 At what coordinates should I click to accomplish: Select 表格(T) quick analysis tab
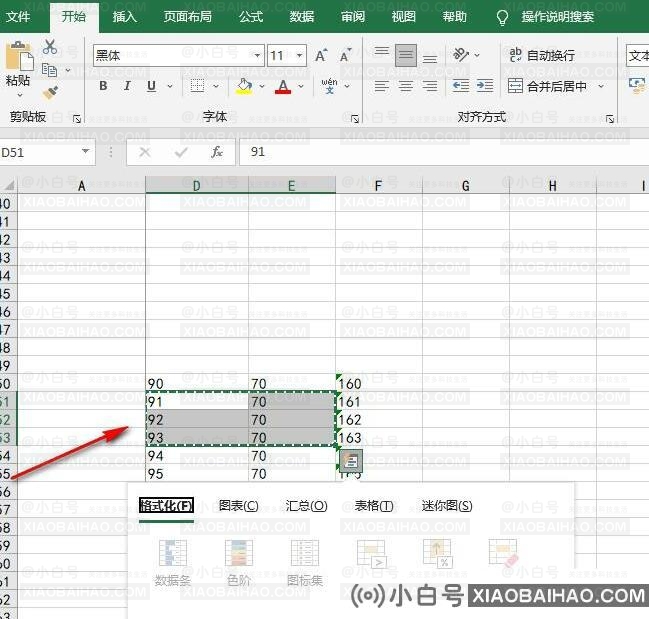374,506
